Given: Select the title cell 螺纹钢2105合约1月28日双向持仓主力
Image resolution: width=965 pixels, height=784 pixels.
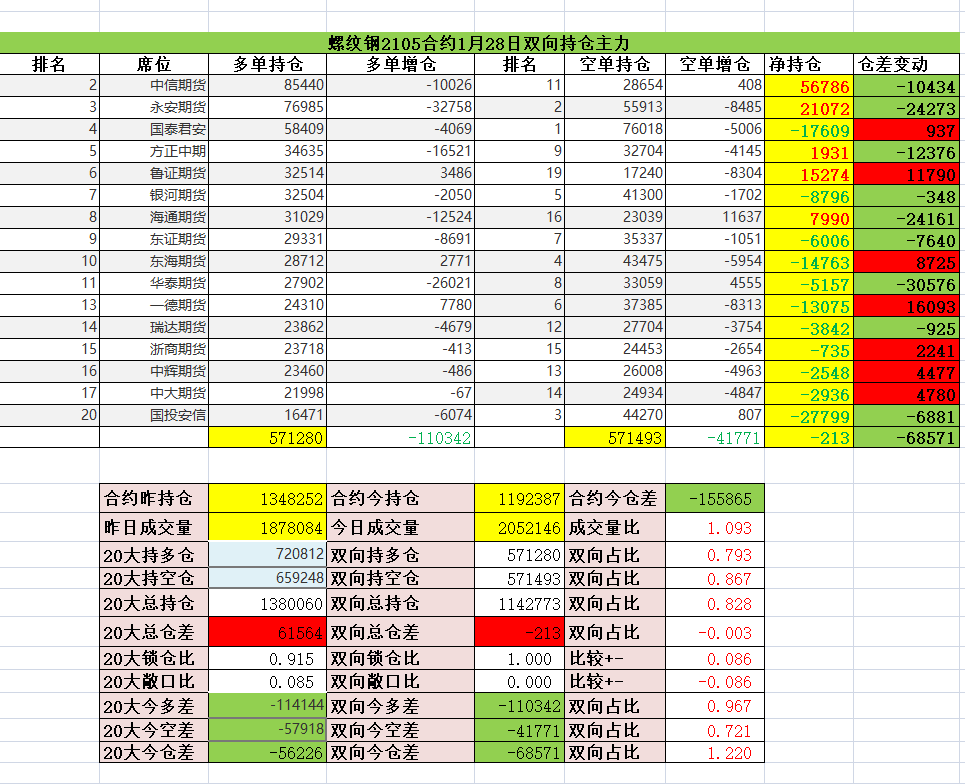Looking at the screenshot, I should (x=479, y=43).
